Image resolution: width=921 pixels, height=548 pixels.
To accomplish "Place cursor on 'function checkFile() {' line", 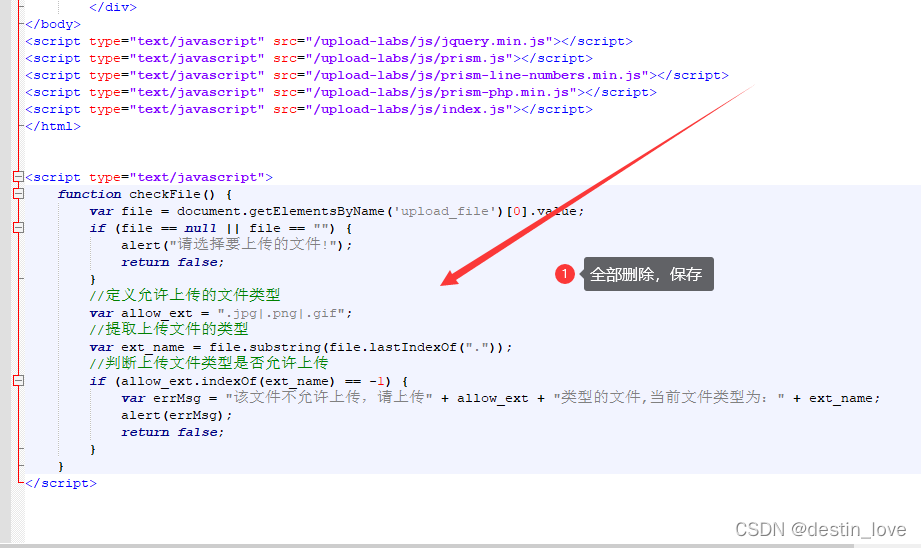I will [x=145, y=194].
